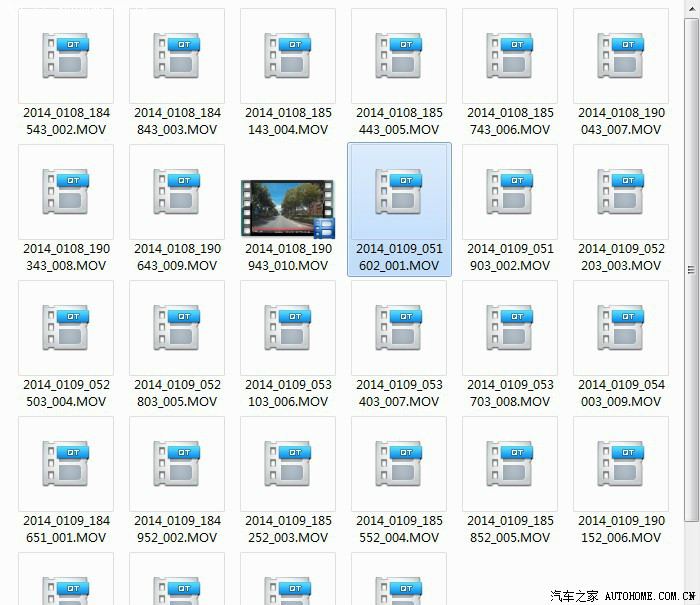
Task: Click the 2014_0109_052203_003.MOV icon
Action: pyautogui.click(x=621, y=192)
